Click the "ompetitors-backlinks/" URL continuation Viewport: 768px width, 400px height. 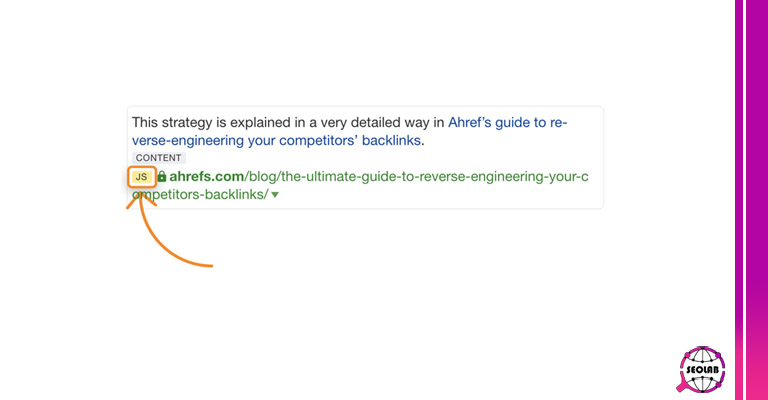click(x=200, y=194)
